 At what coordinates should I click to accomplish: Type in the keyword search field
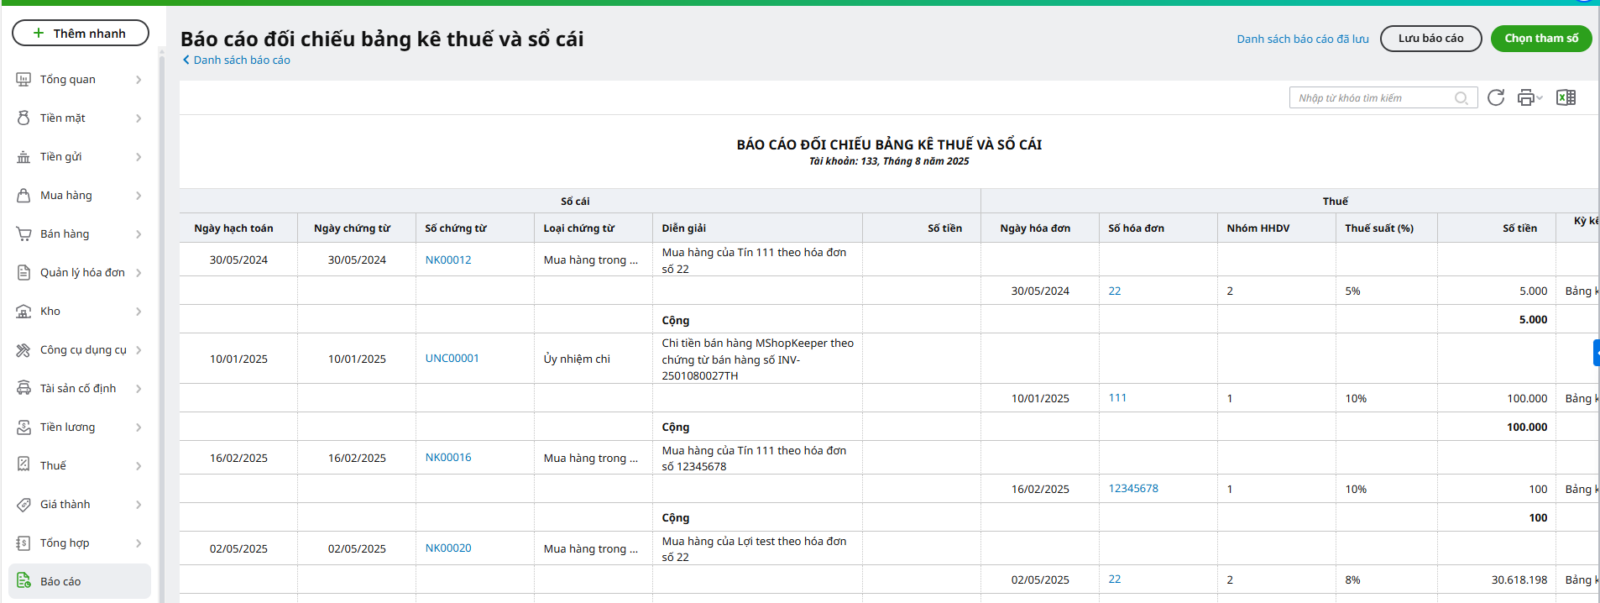pyautogui.click(x=1372, y=98)
